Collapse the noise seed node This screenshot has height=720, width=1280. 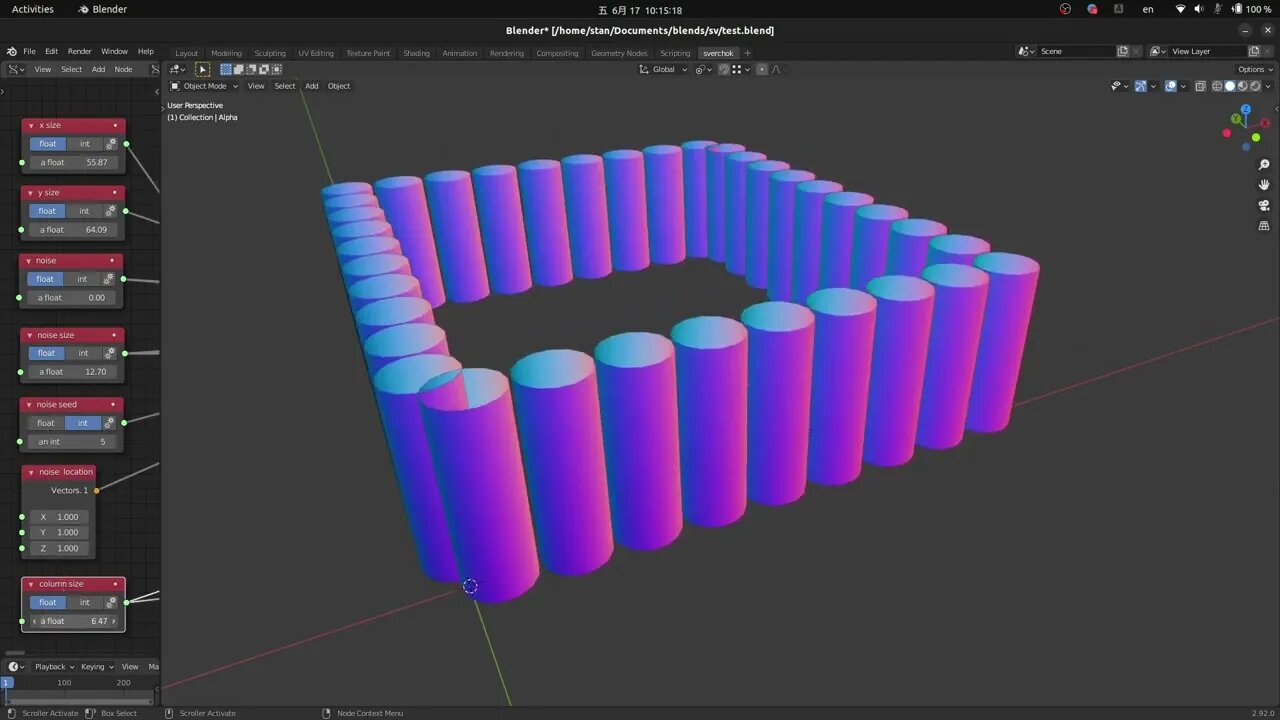click(30, 405)
